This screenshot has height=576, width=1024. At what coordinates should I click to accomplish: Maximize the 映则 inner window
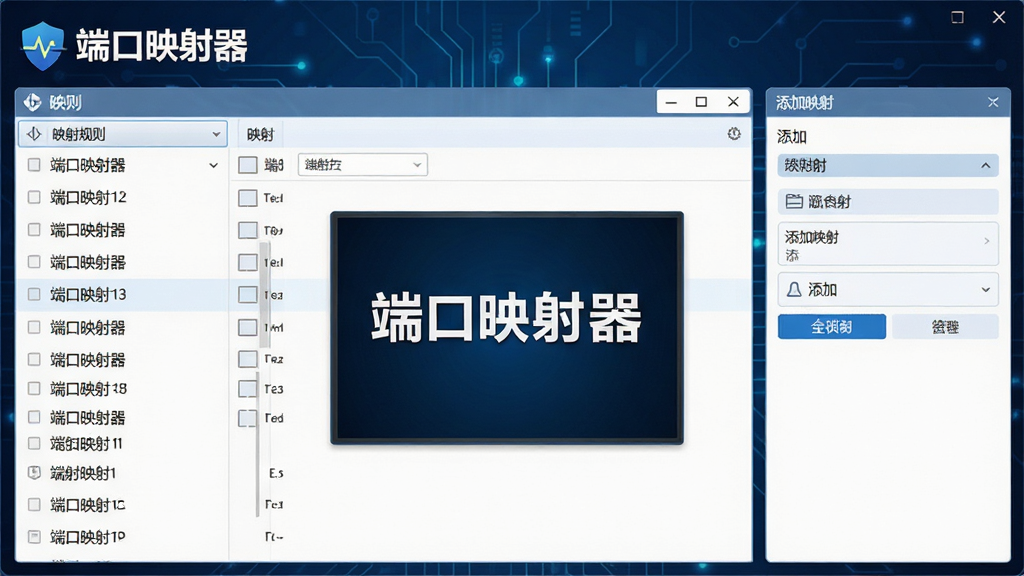(701, 102)
